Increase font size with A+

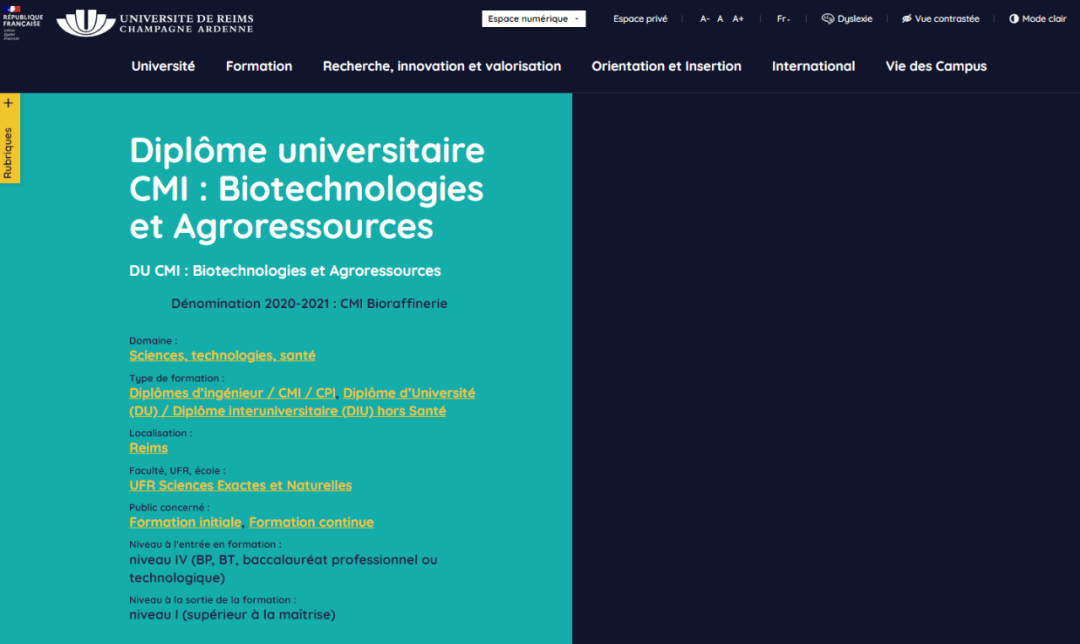[x=738, y=19]
